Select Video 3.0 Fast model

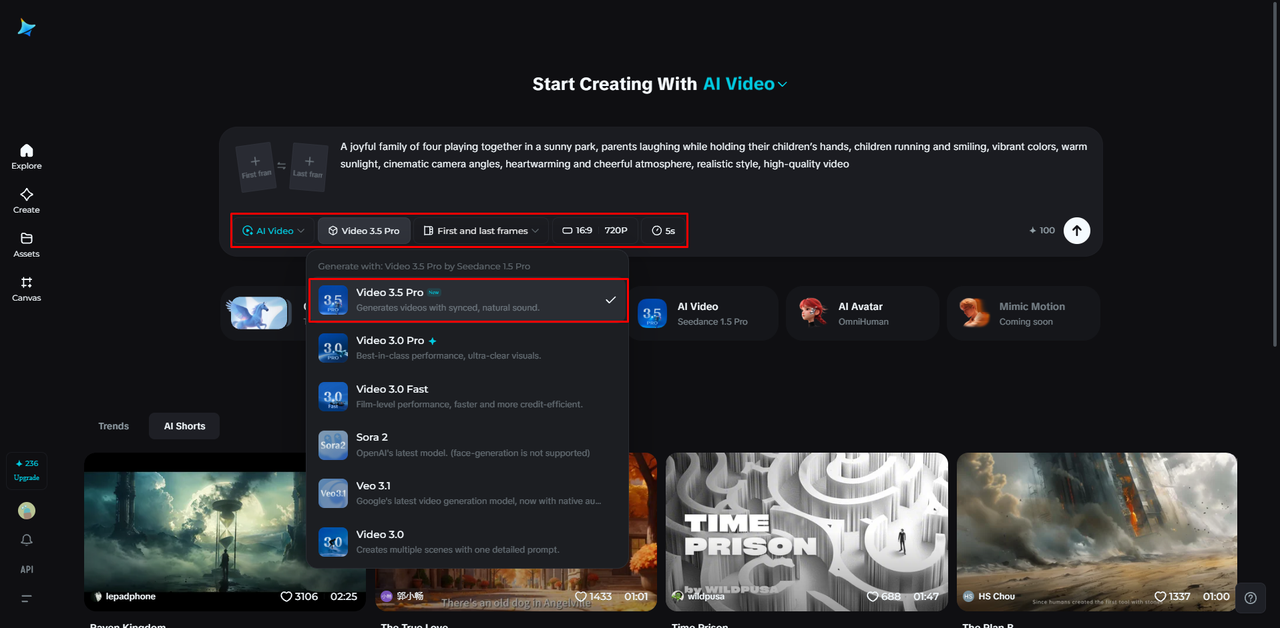[x=468, y=396]
